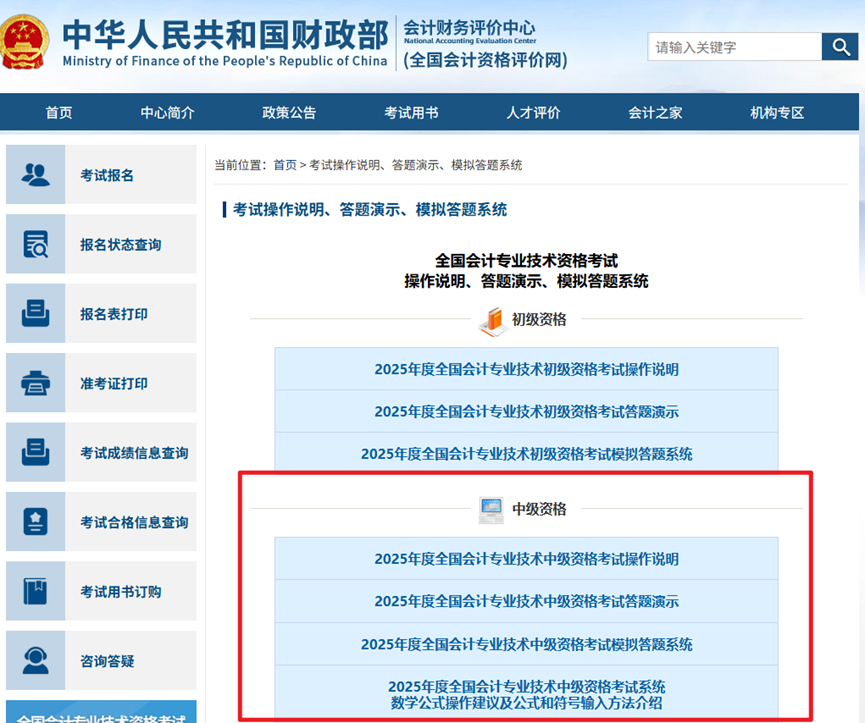Open 中级数学公式操作建议 link
Screen dimensions: 865x723
click(526, 694)
